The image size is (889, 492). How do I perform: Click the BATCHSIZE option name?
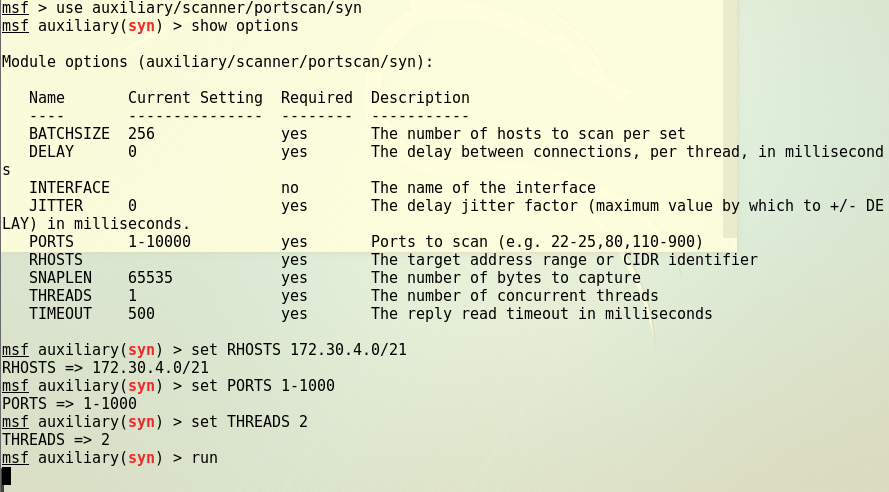click(69, 134)
